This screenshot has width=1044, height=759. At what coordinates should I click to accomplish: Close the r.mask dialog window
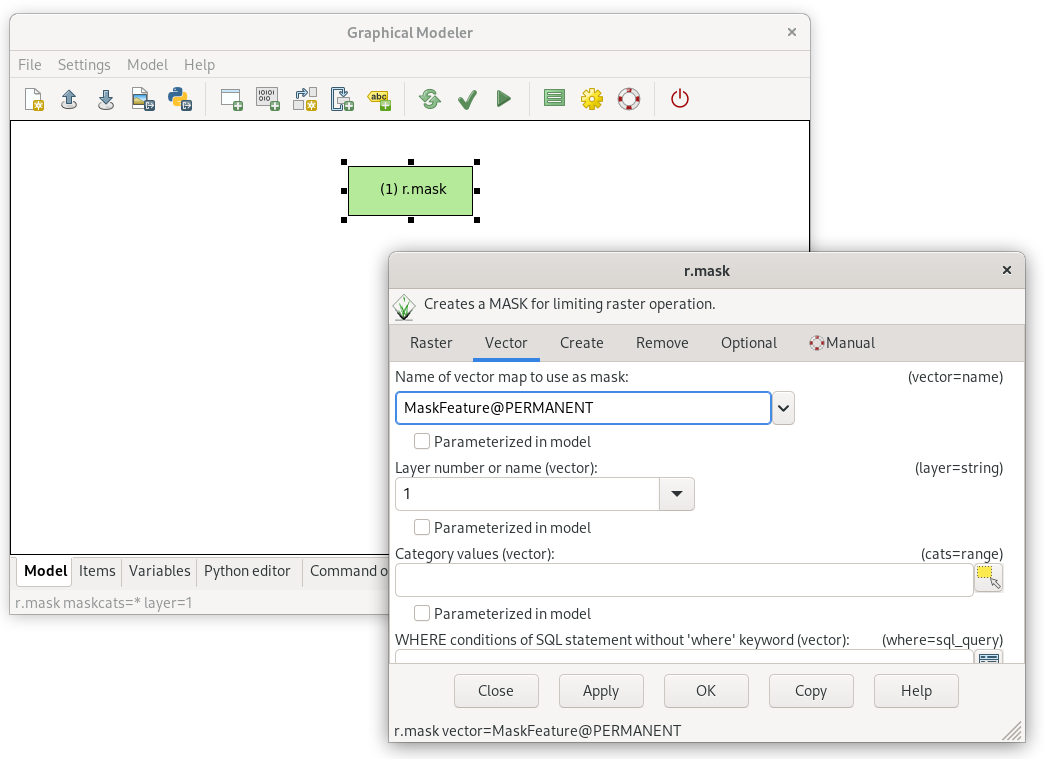coord(1007,270)
